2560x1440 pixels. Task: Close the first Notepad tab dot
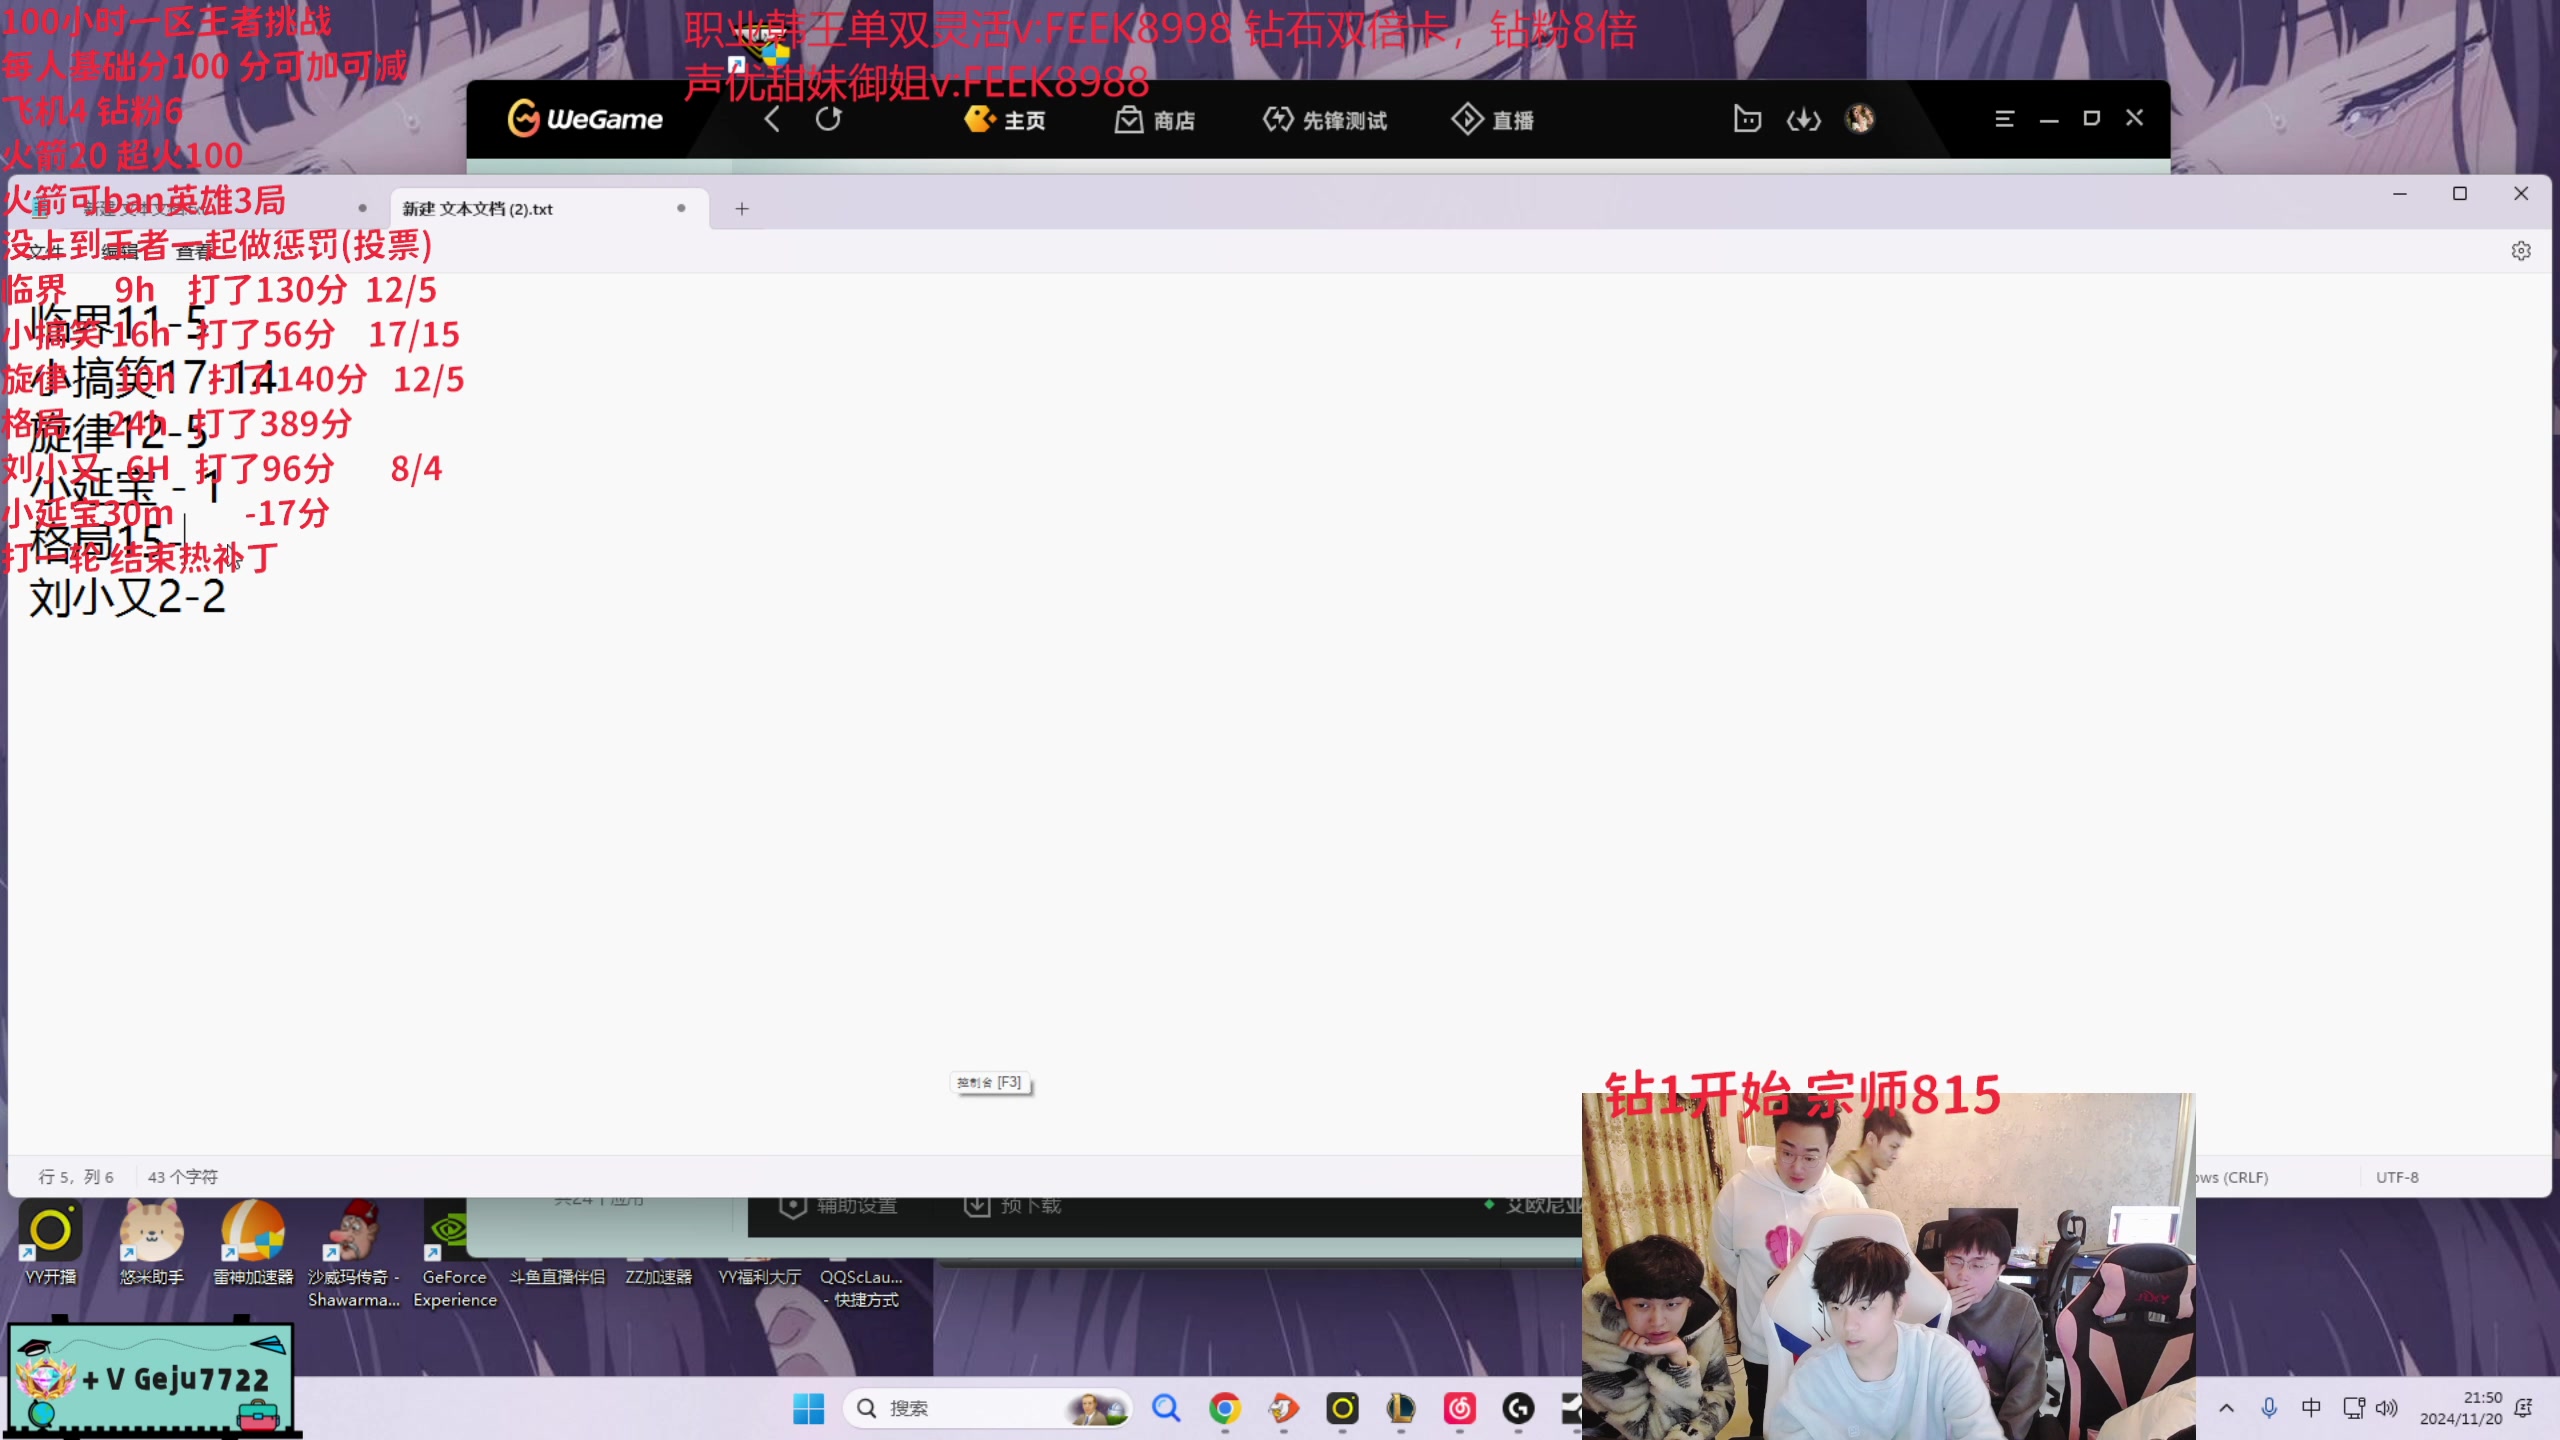pyautogui.click(x=362, y=208)
